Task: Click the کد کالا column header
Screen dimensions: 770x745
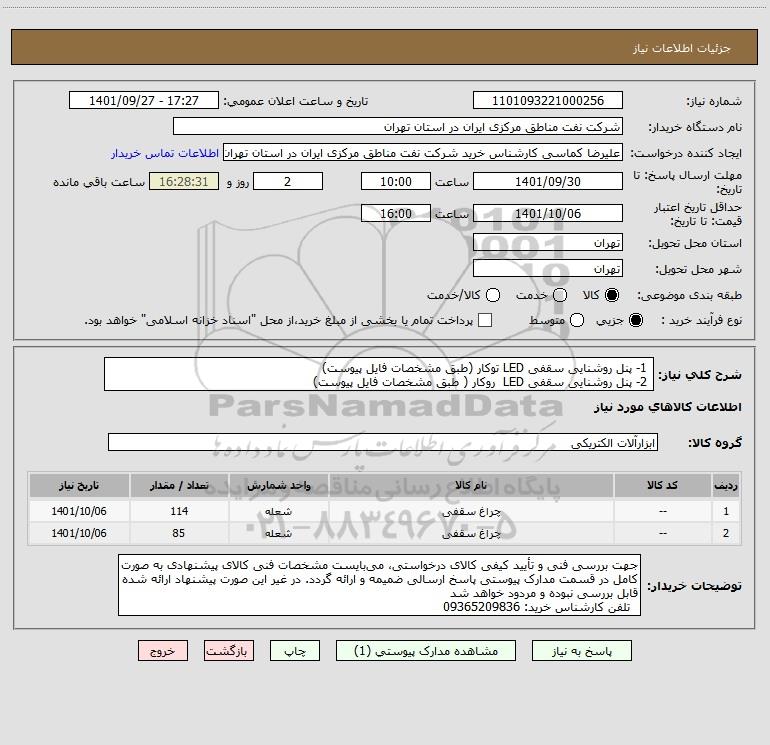Action: [662, 485]
